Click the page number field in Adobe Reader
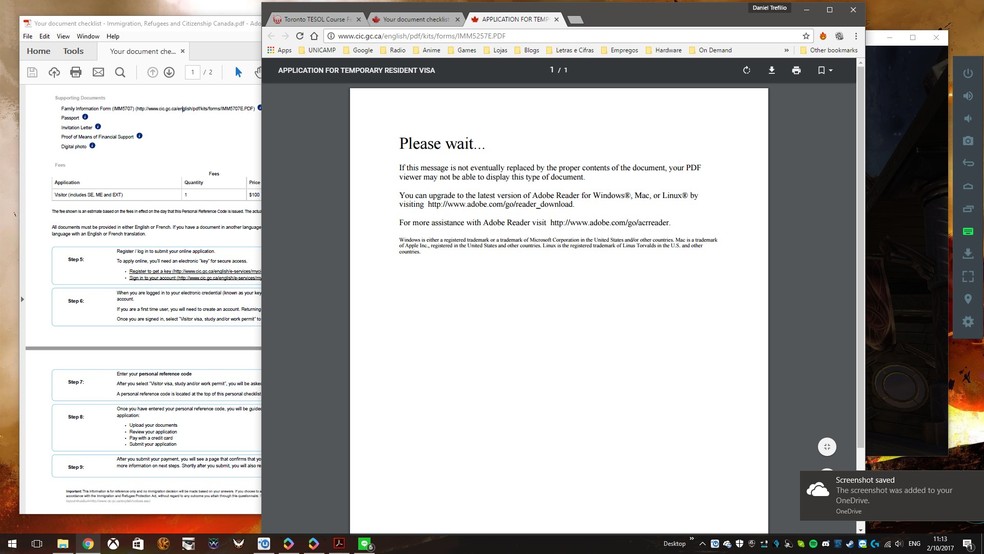Viewport: 984px width, 554px height. 193,73
